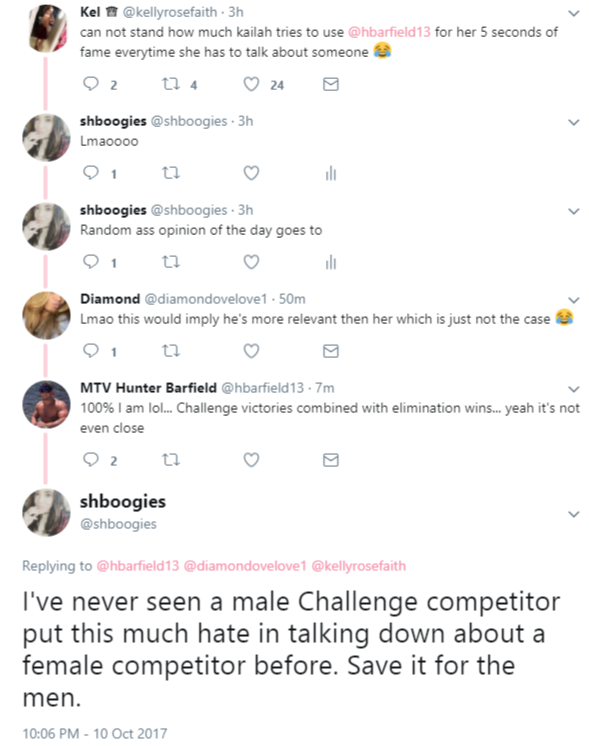Reply to Hunter Barfield's tweet with 2 replies
This screenshot has height=749, width=589.
tap(91, 460)
